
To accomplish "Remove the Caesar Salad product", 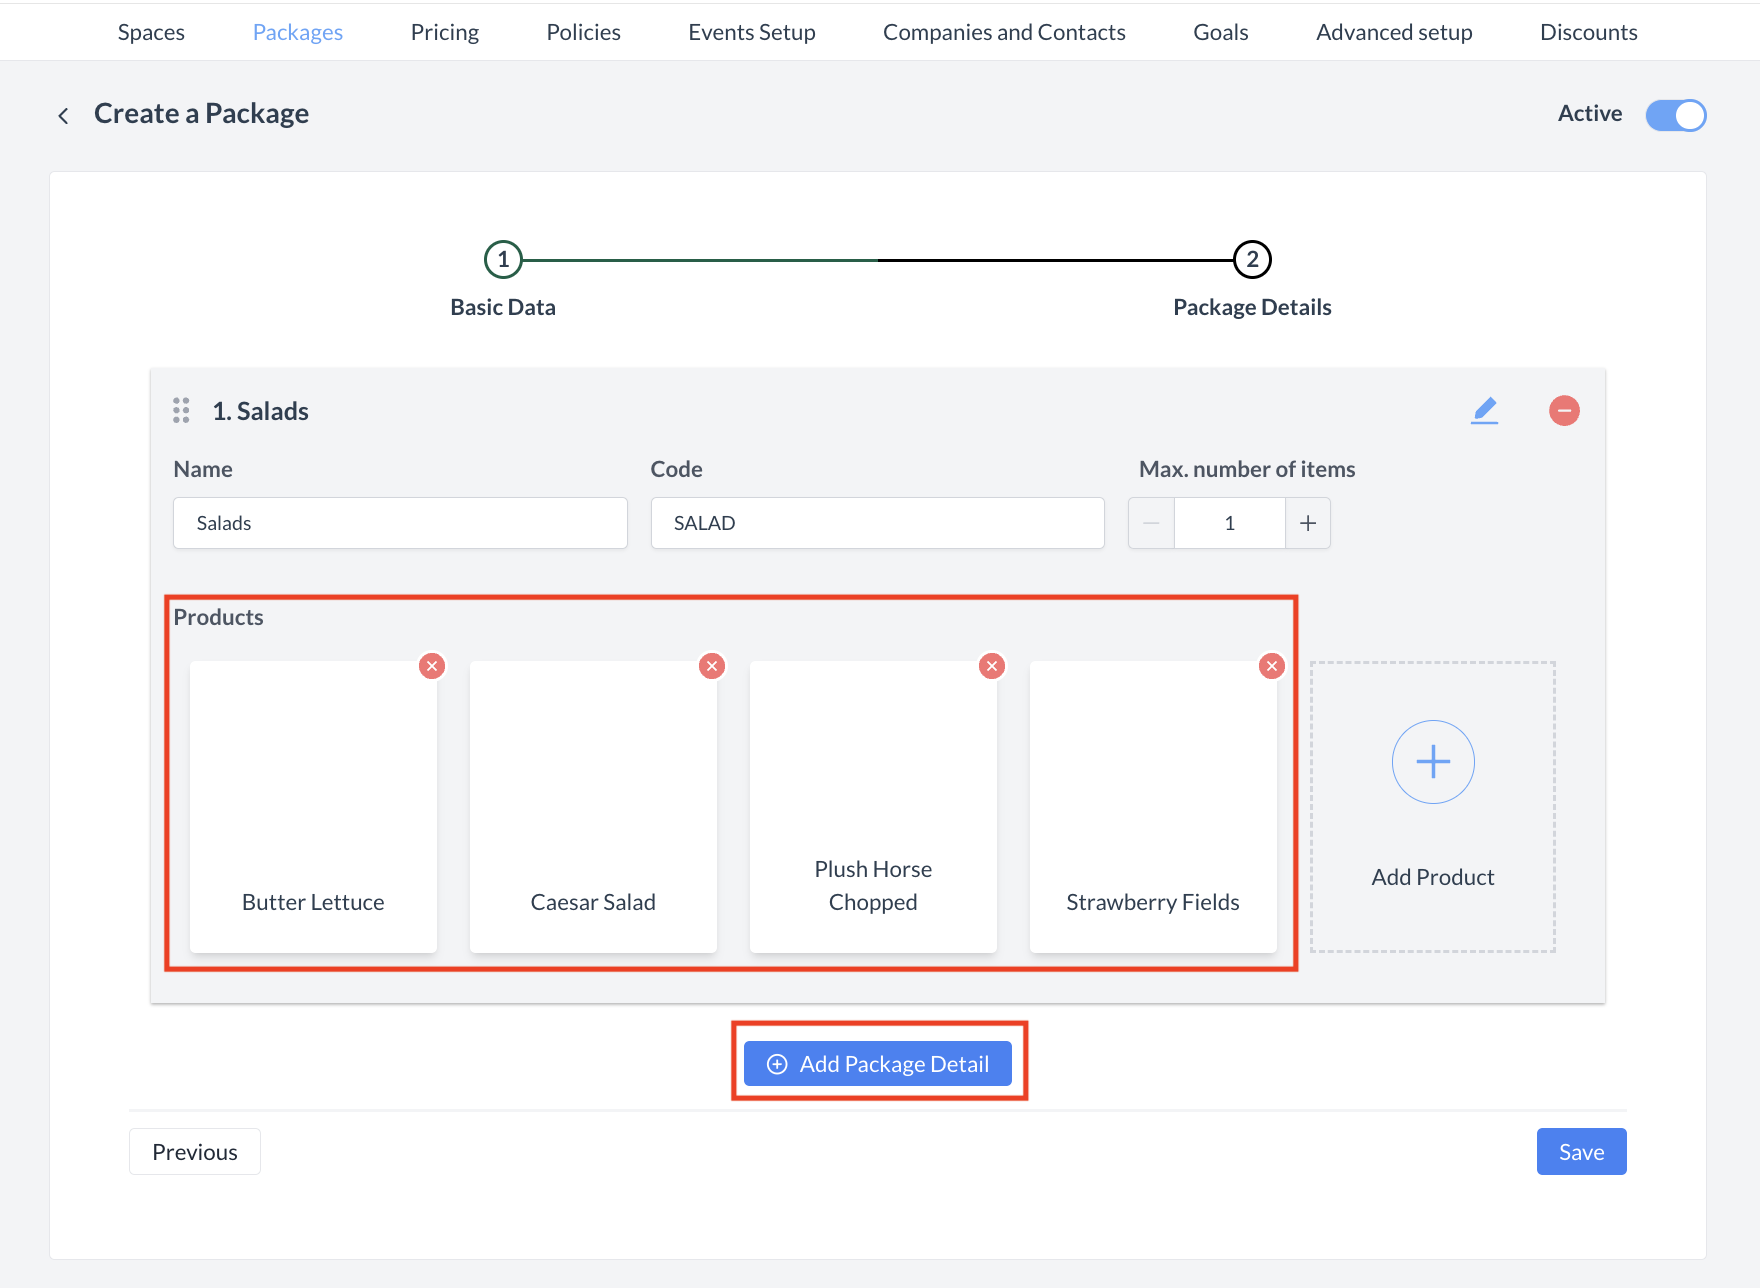I will pos(712,666).
